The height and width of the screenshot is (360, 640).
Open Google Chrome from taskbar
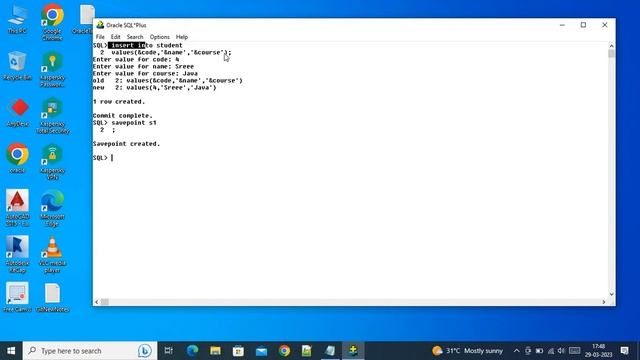click(284, 351)
